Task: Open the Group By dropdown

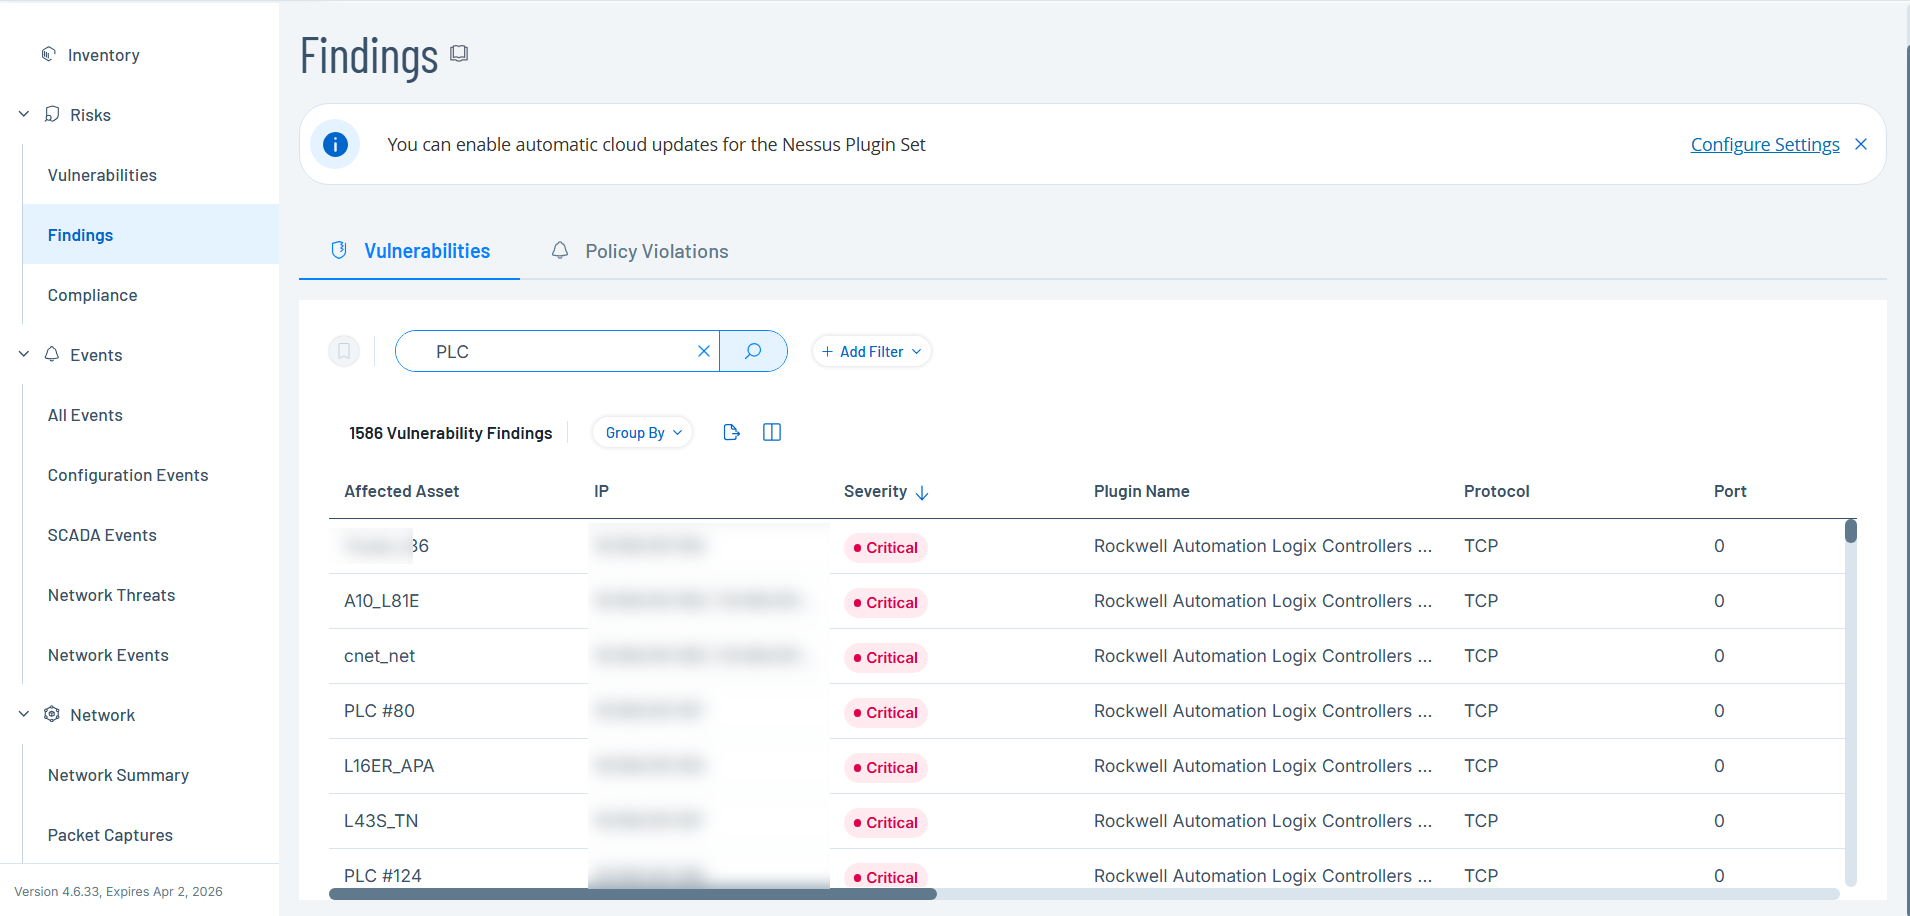Action: pos(643,432)
